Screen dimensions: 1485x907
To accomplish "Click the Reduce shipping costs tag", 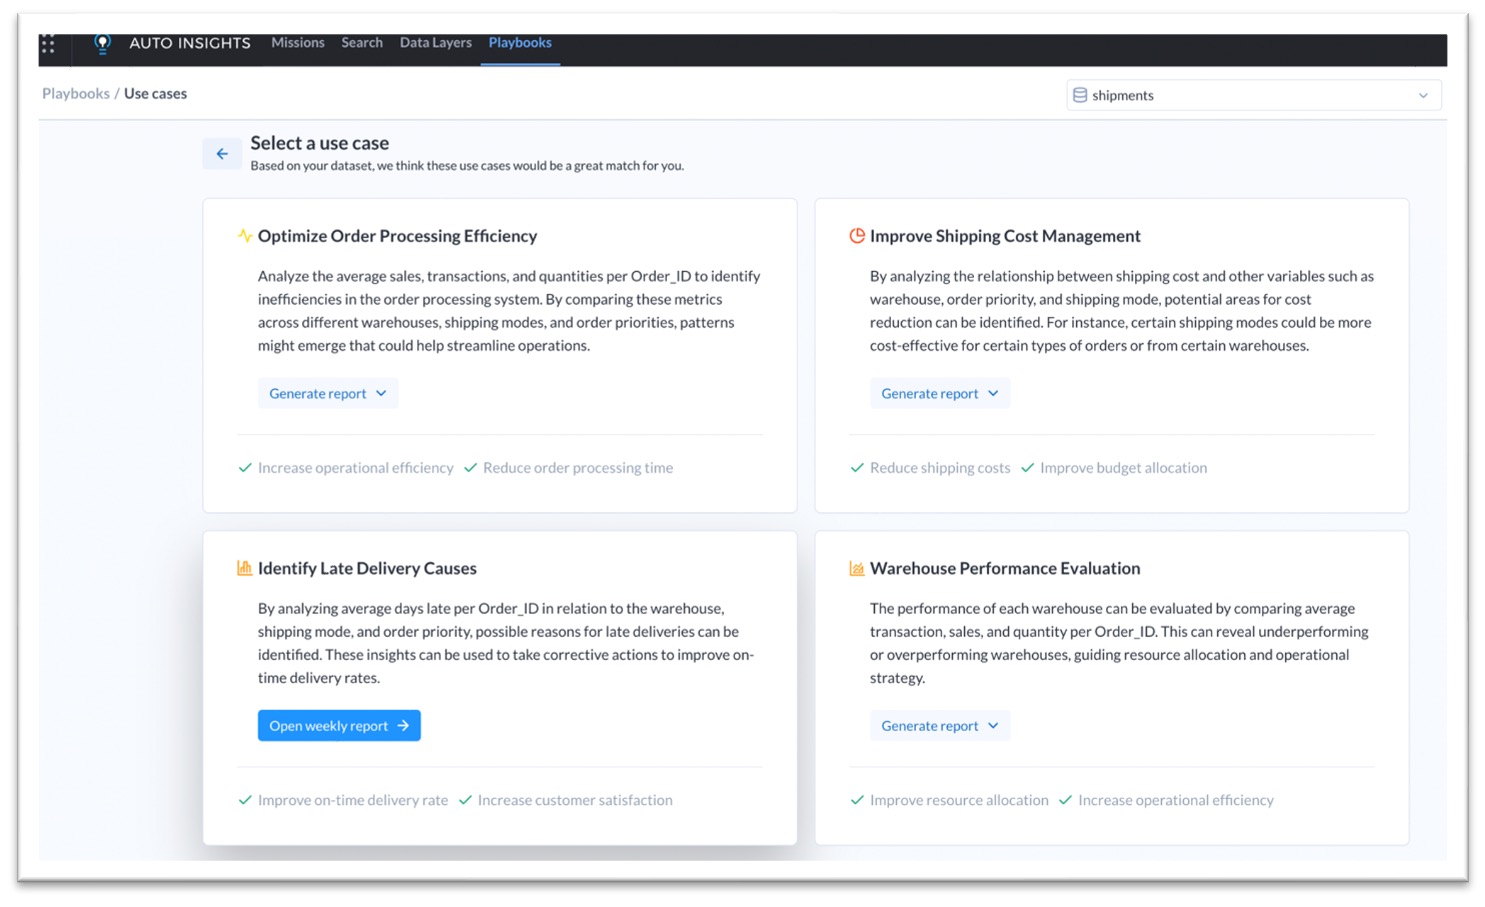I will (940, 468).
